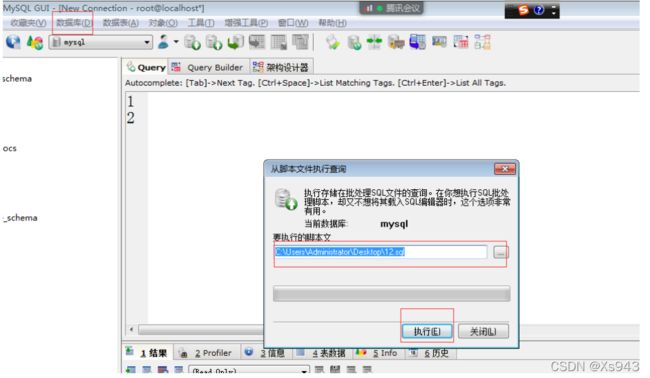Click inside the query editor on line 1
Image resolution: width=650 pixels, height=378 pixels.
390,101
